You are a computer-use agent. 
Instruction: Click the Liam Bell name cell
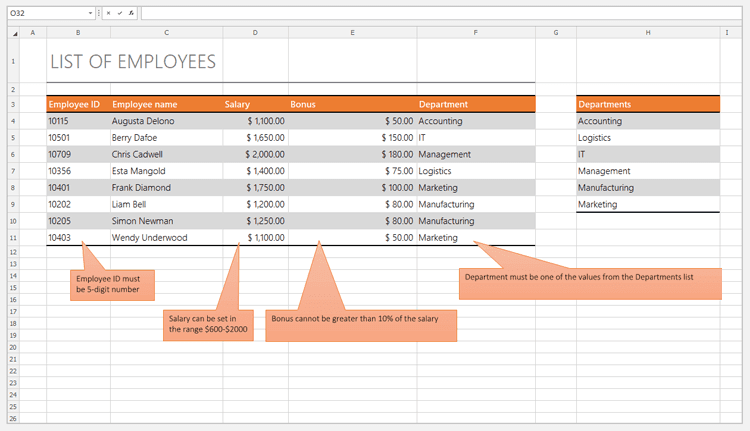[166, 204]
